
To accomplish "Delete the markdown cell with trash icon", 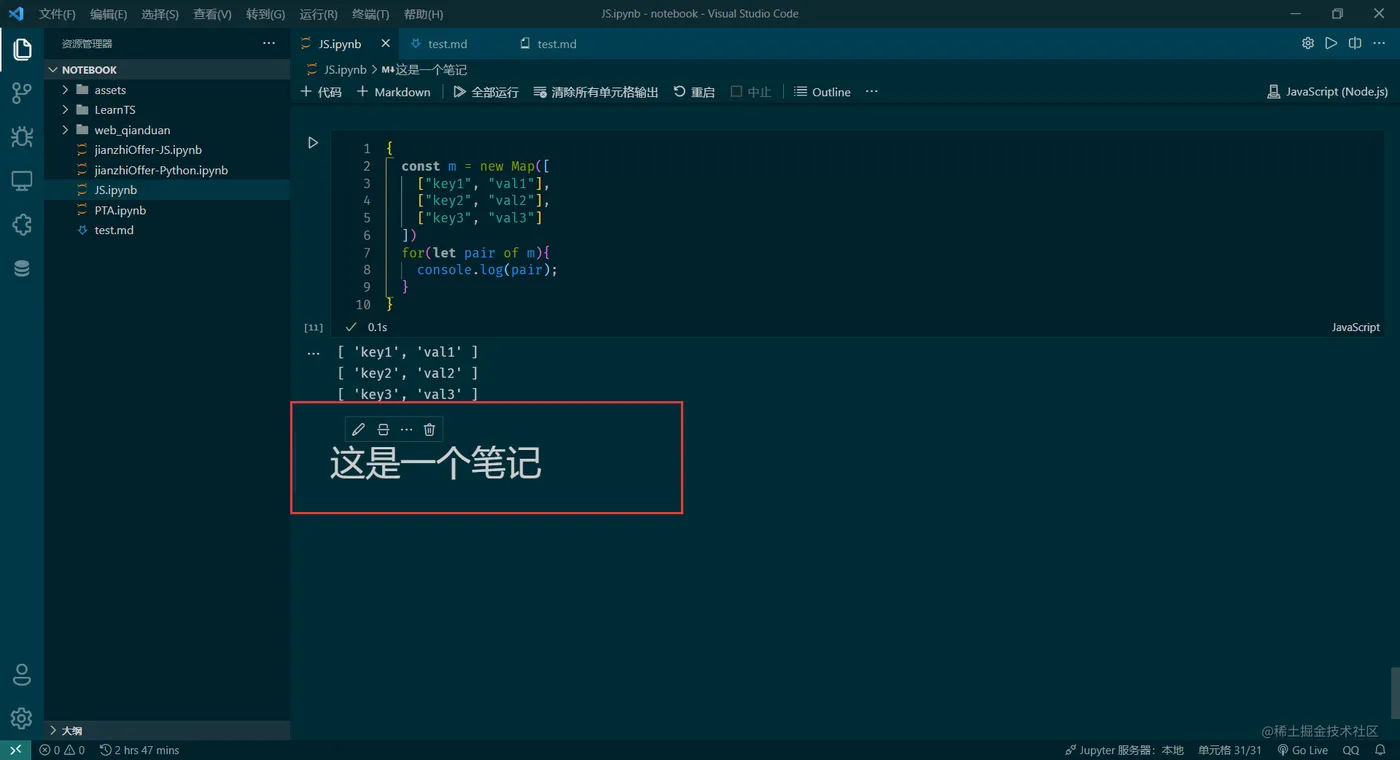I will point(429,429).
